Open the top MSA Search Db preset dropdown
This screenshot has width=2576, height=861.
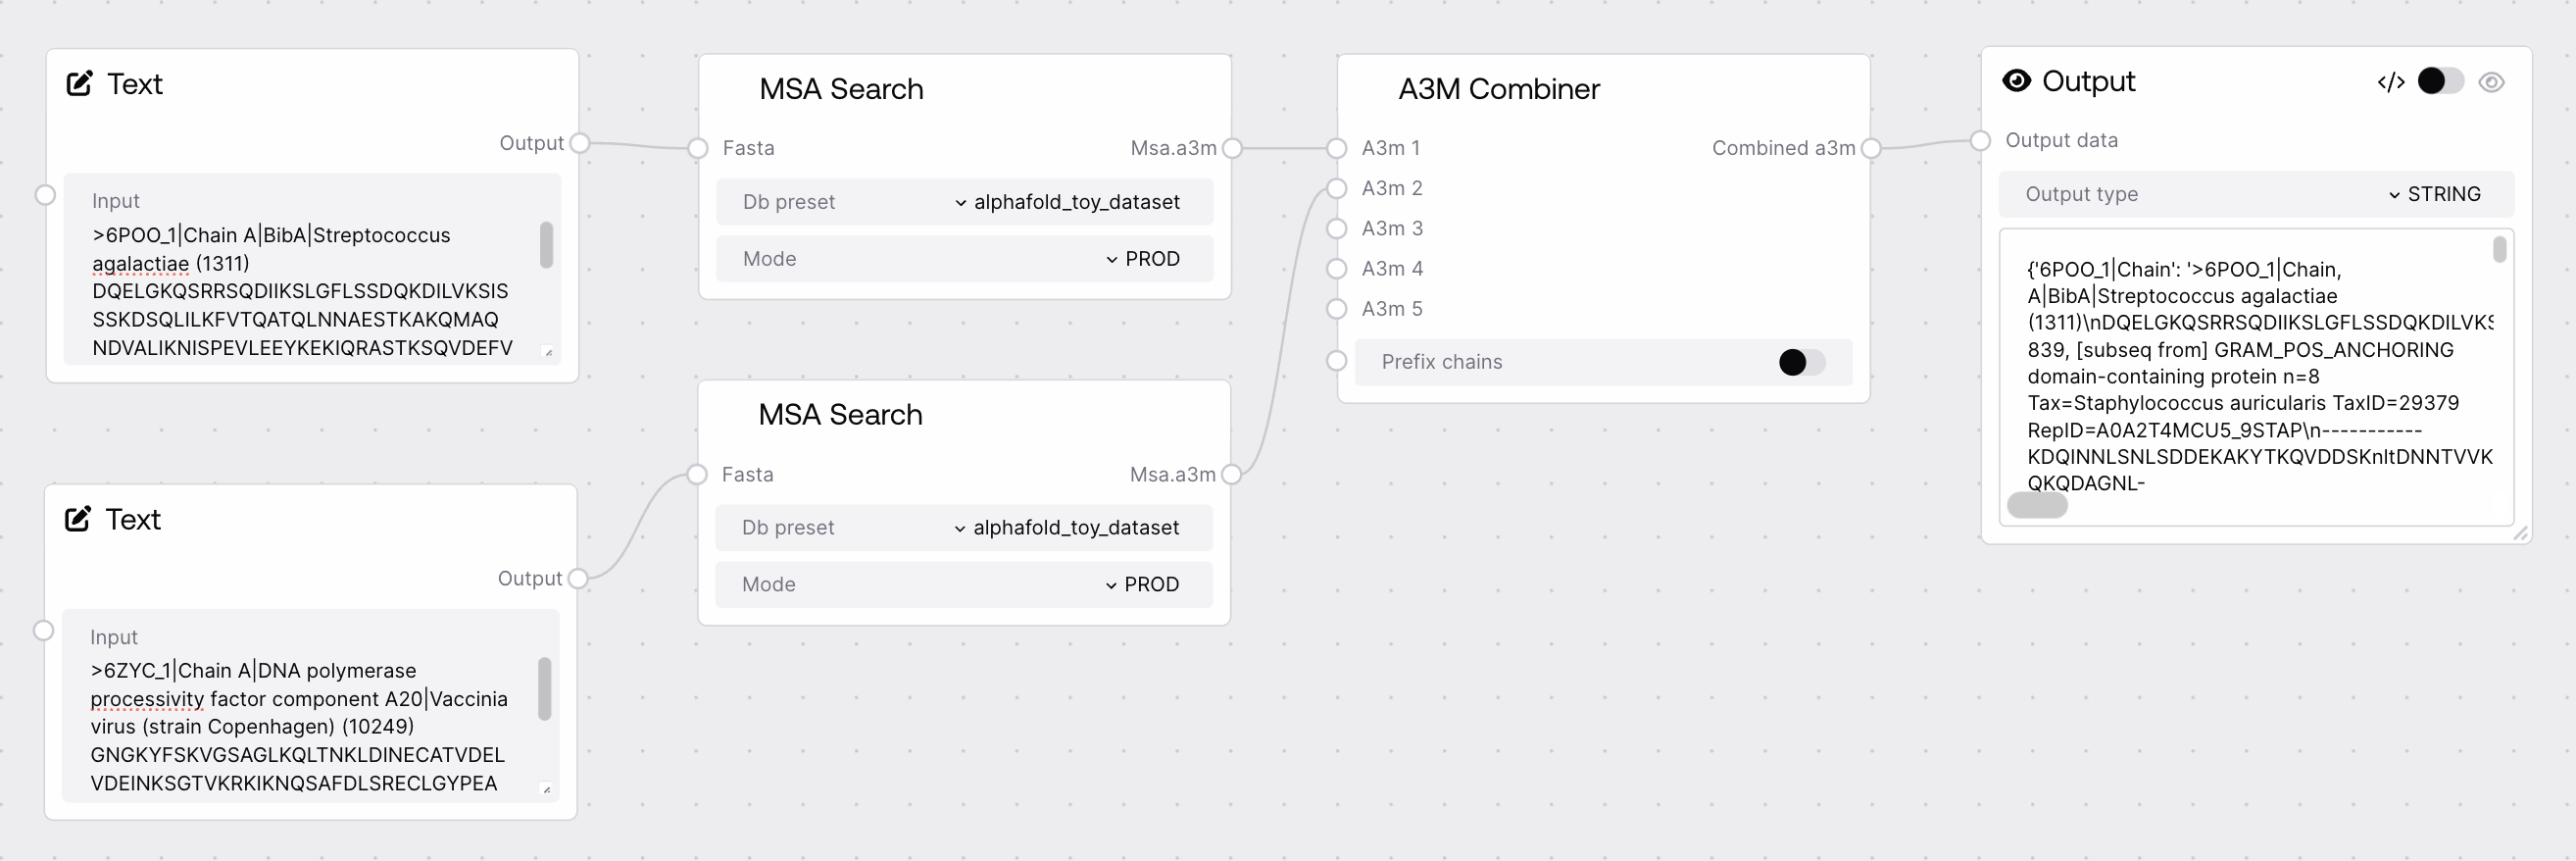pos(1066,202)
